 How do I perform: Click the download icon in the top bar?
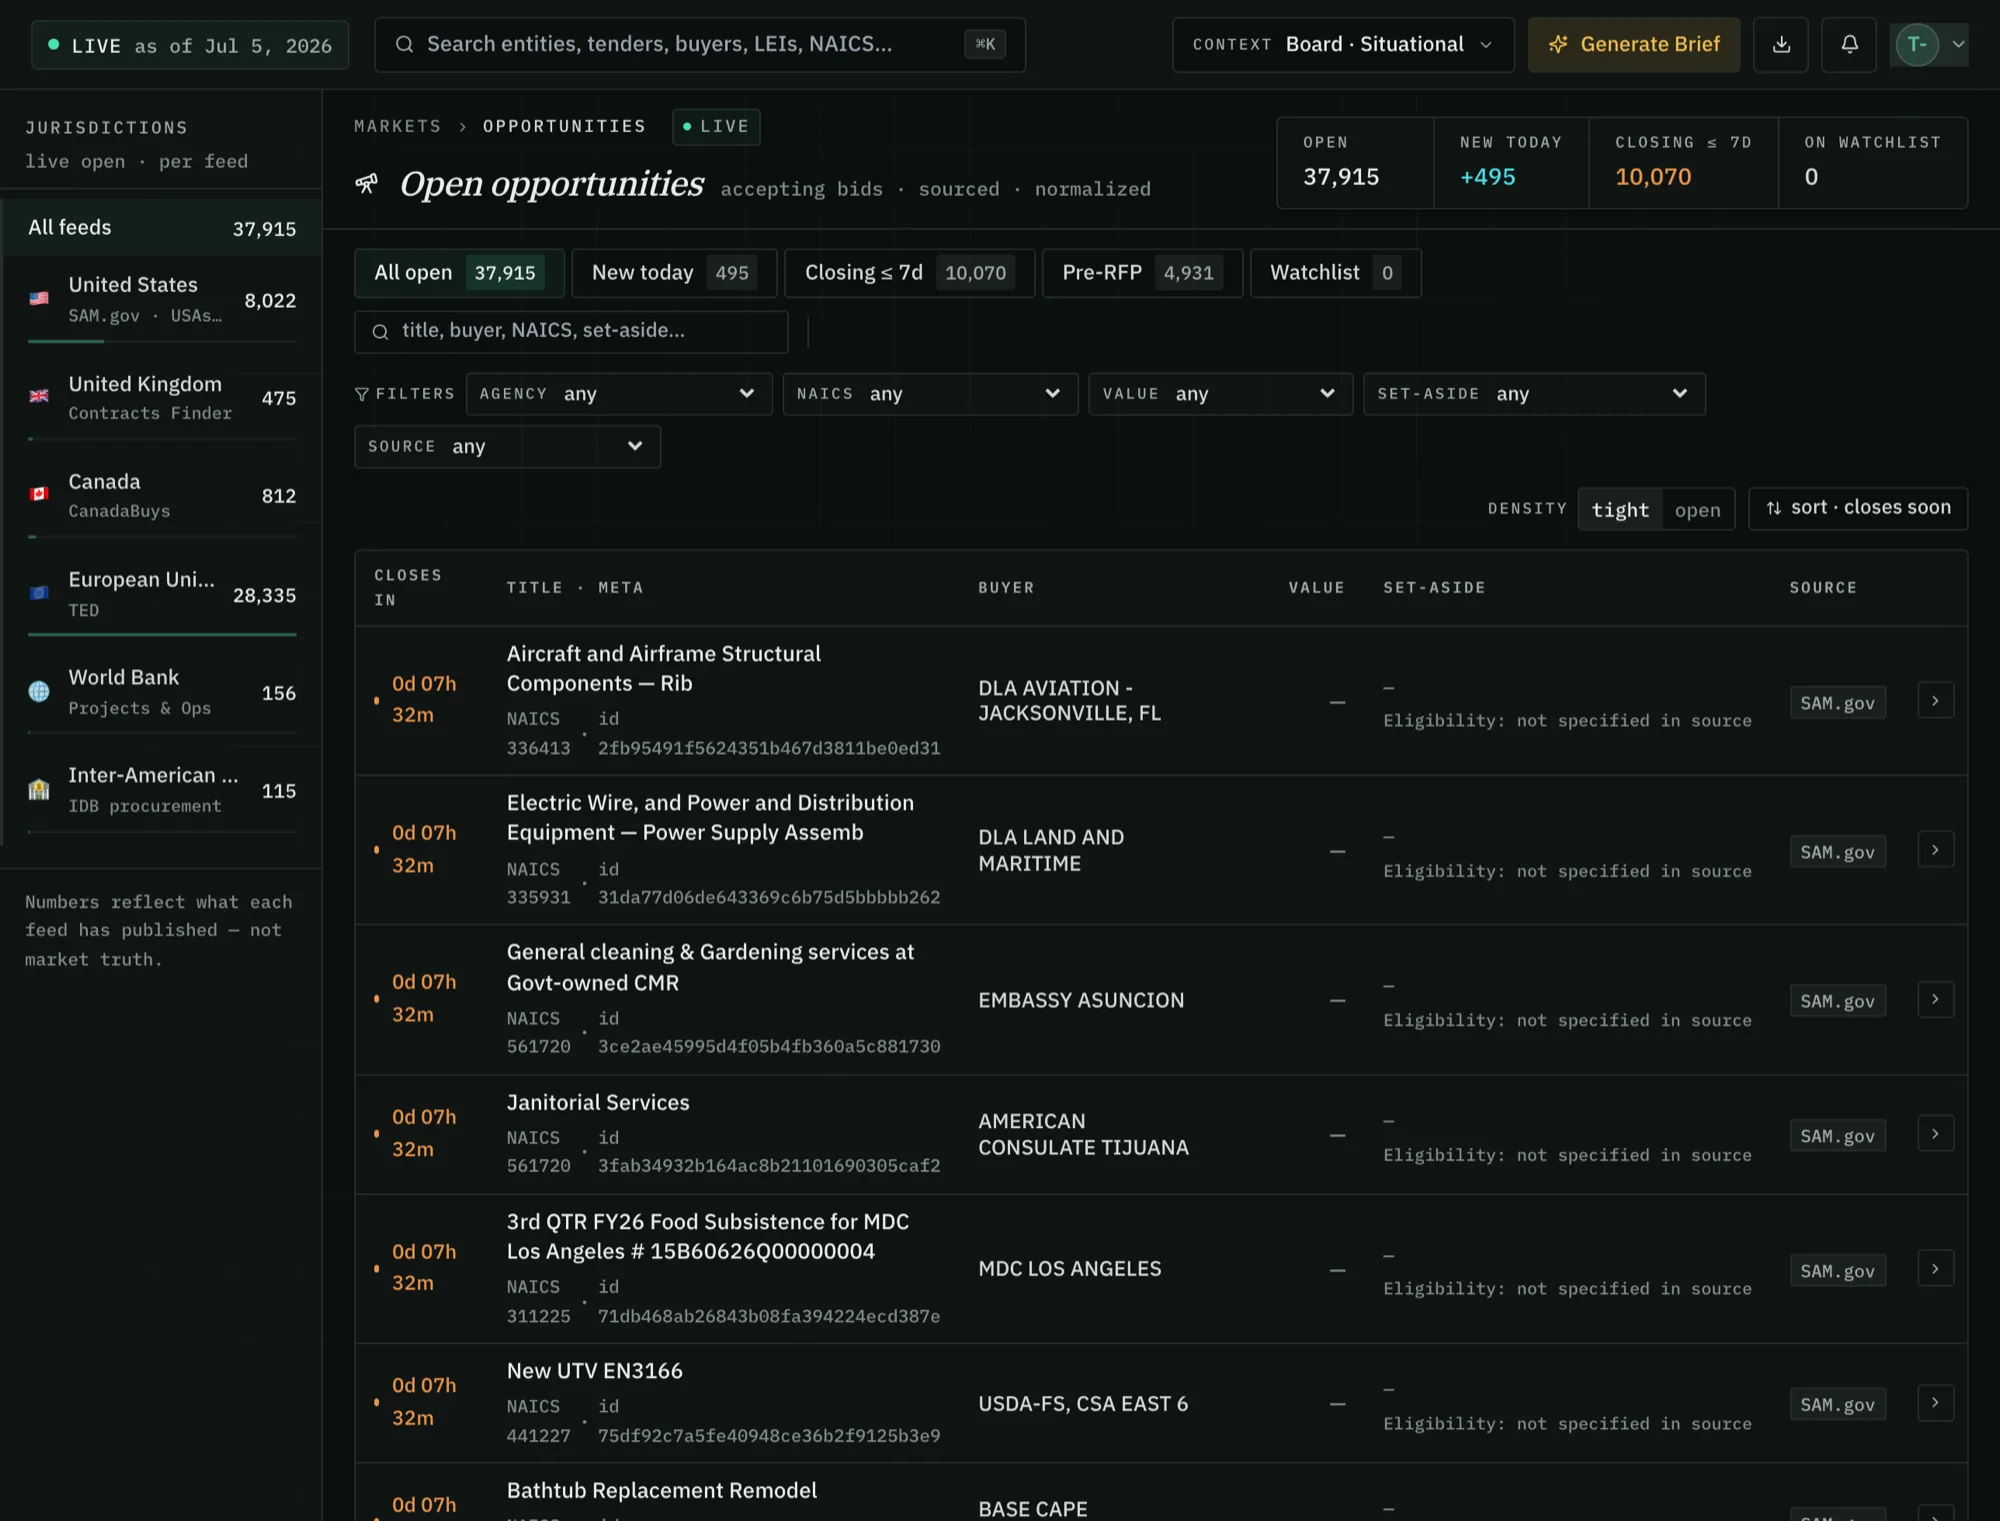[x=1781, y=45]
